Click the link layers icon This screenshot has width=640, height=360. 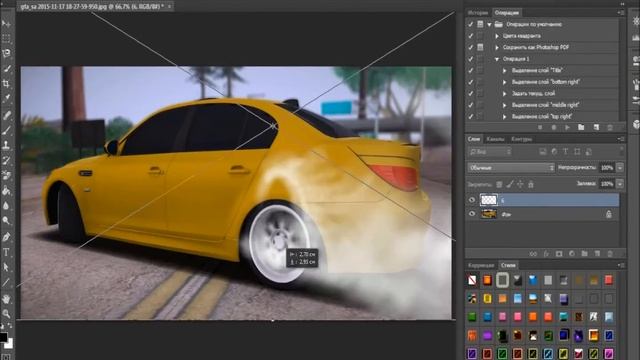click(x=533, y=254)
